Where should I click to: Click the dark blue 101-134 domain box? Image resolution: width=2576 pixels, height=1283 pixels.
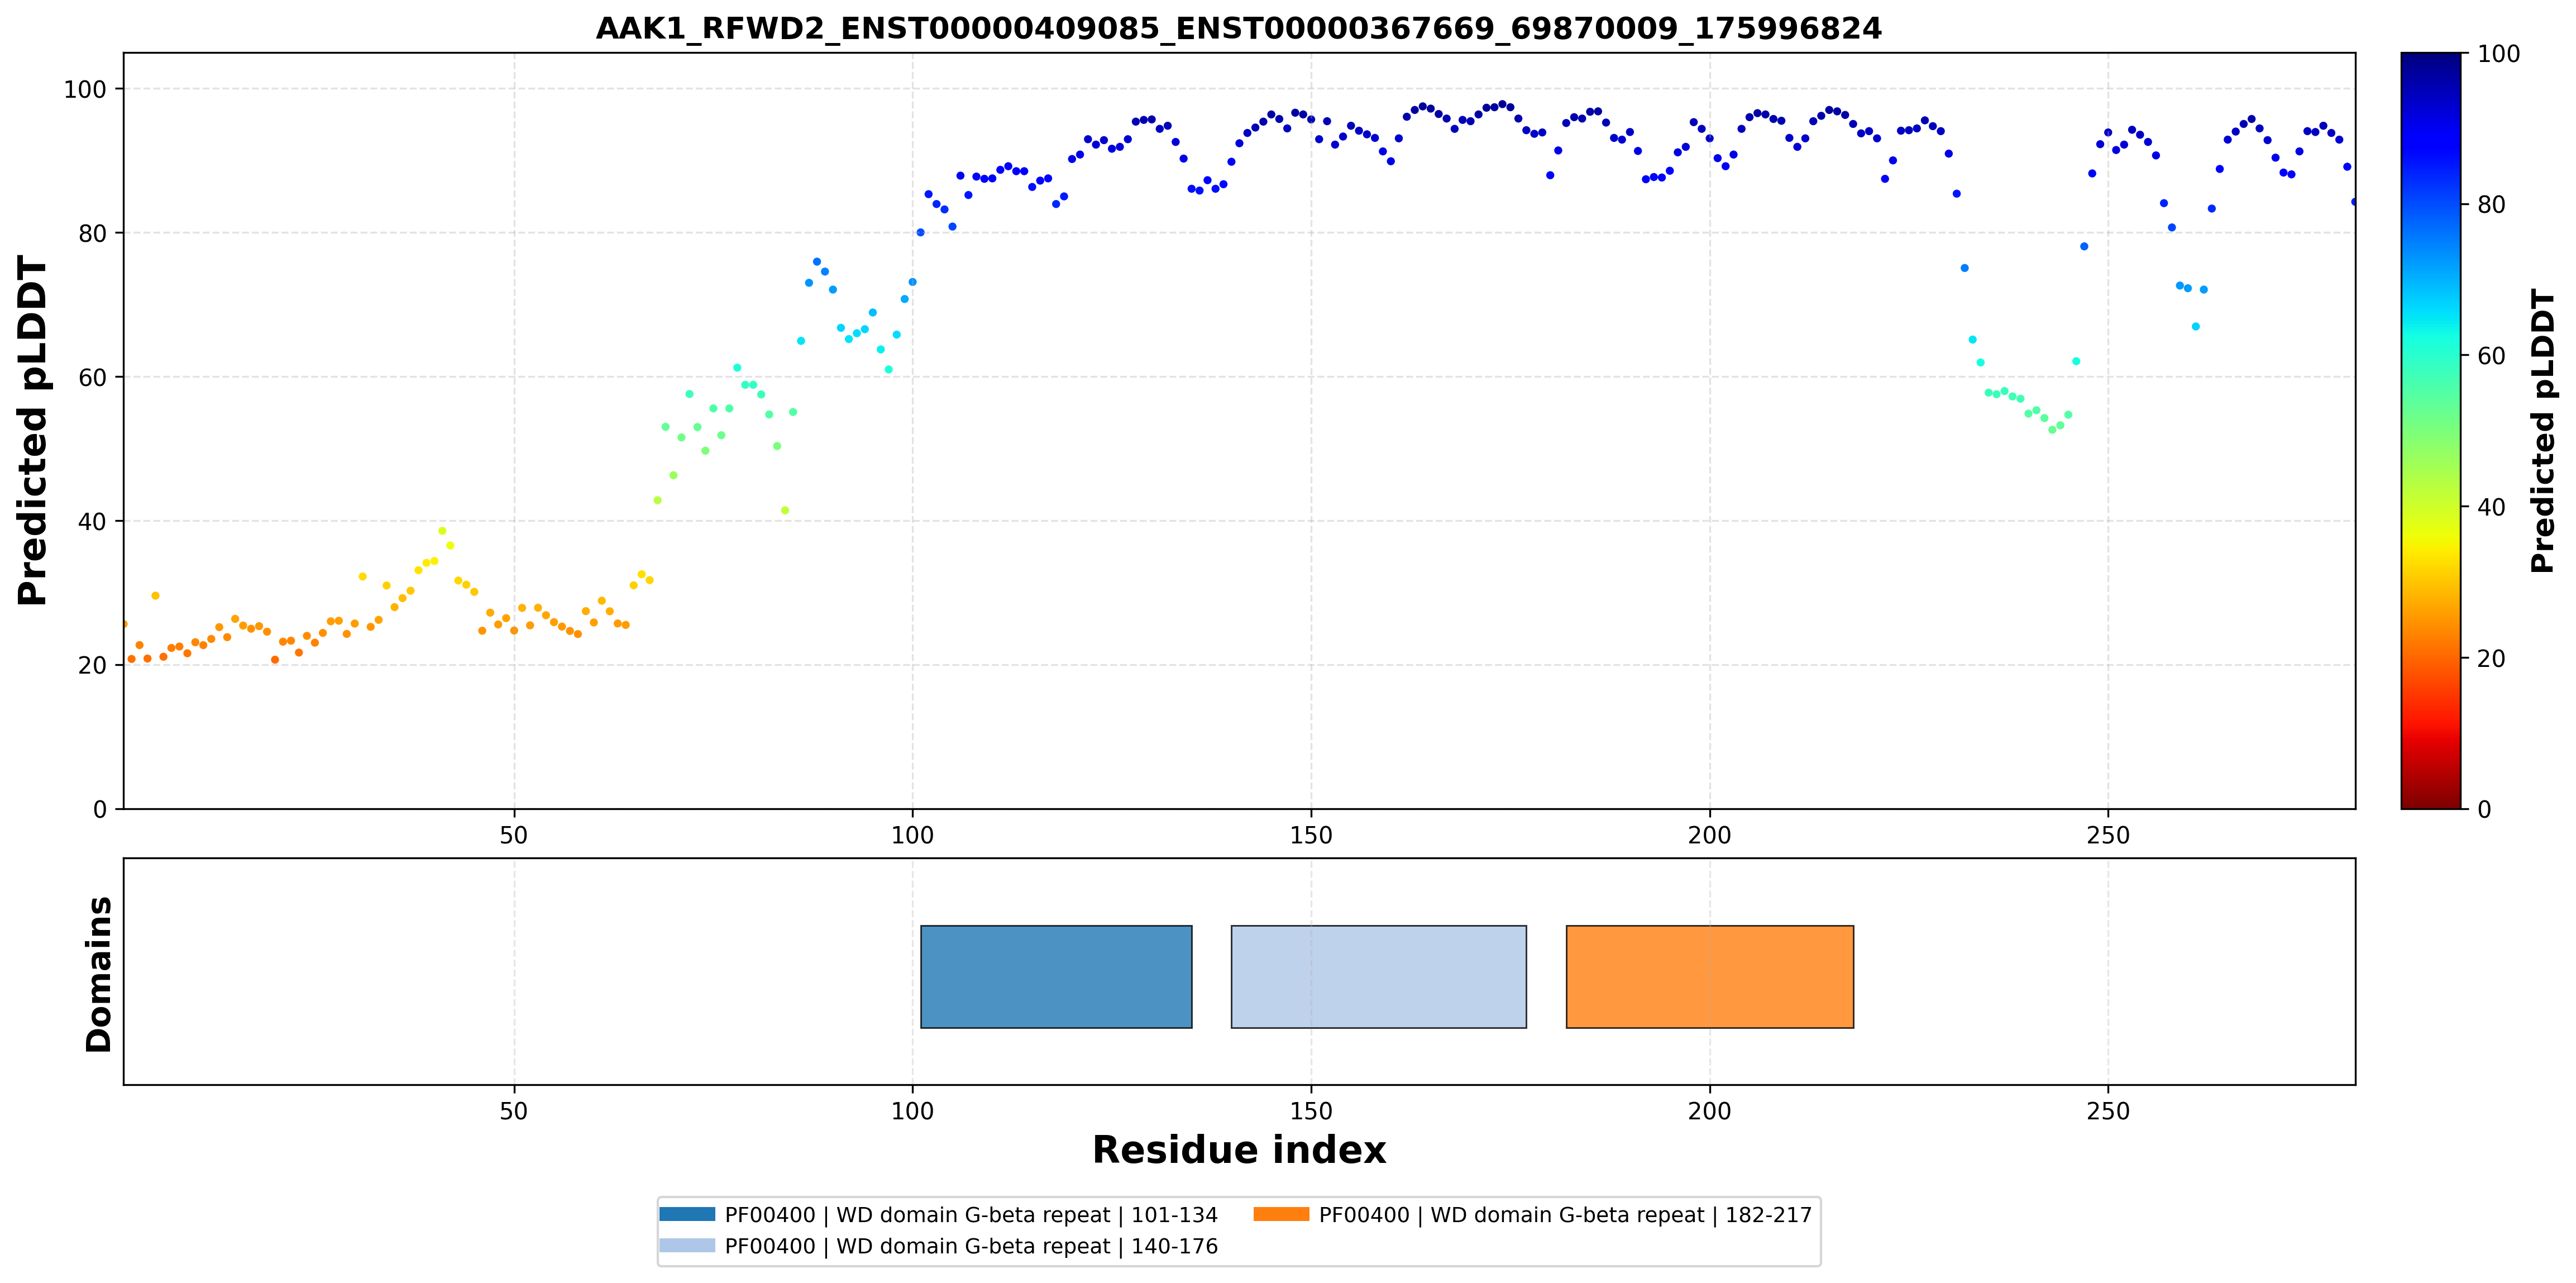(1056, 976)
